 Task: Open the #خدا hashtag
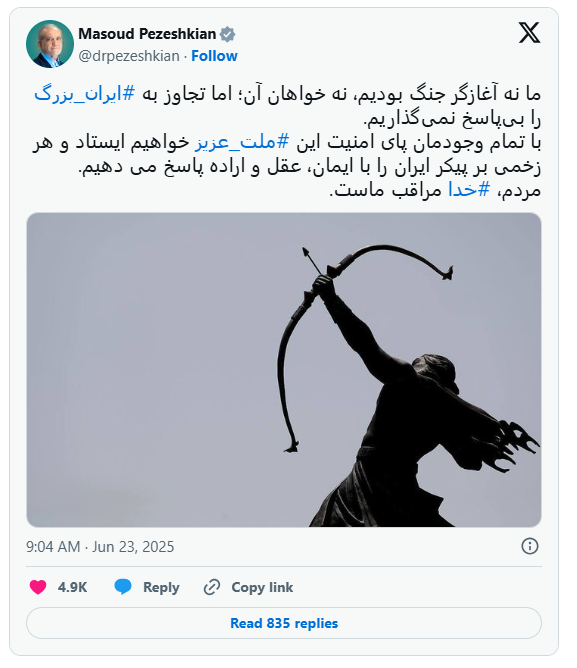pos(469,190)
